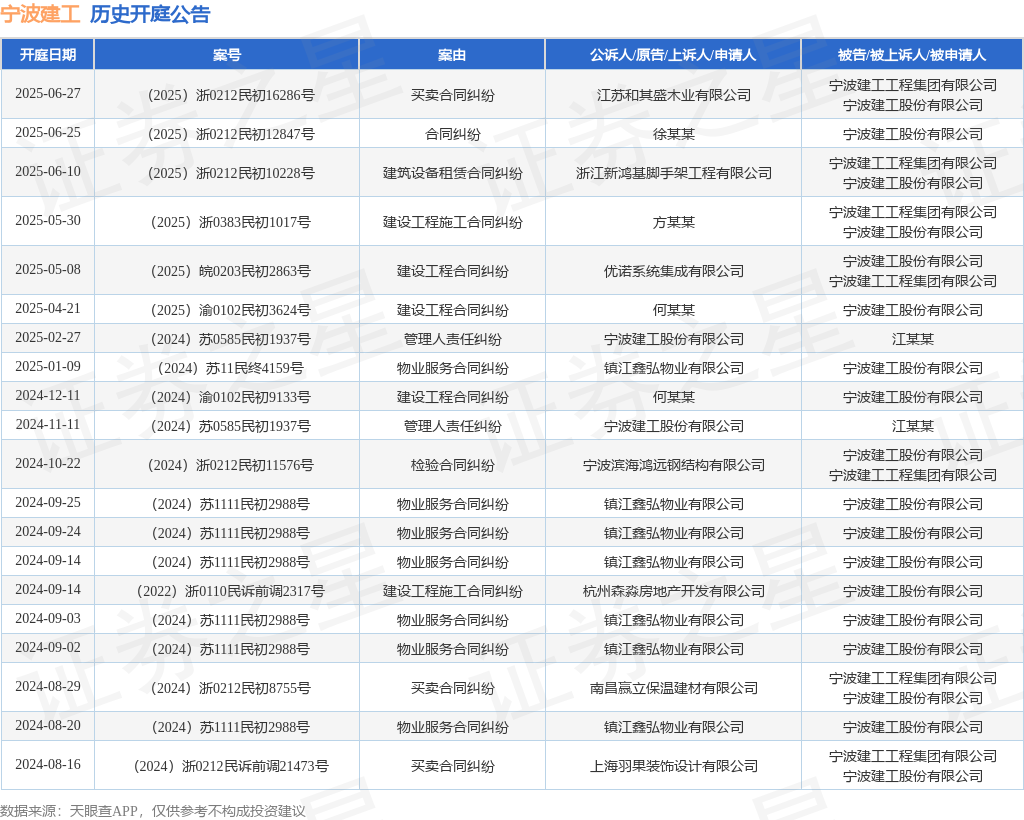Click case number (2024)渝0102民初9133号
Image resolution: width=1024 pixels, height=820 pixels.
231,397
